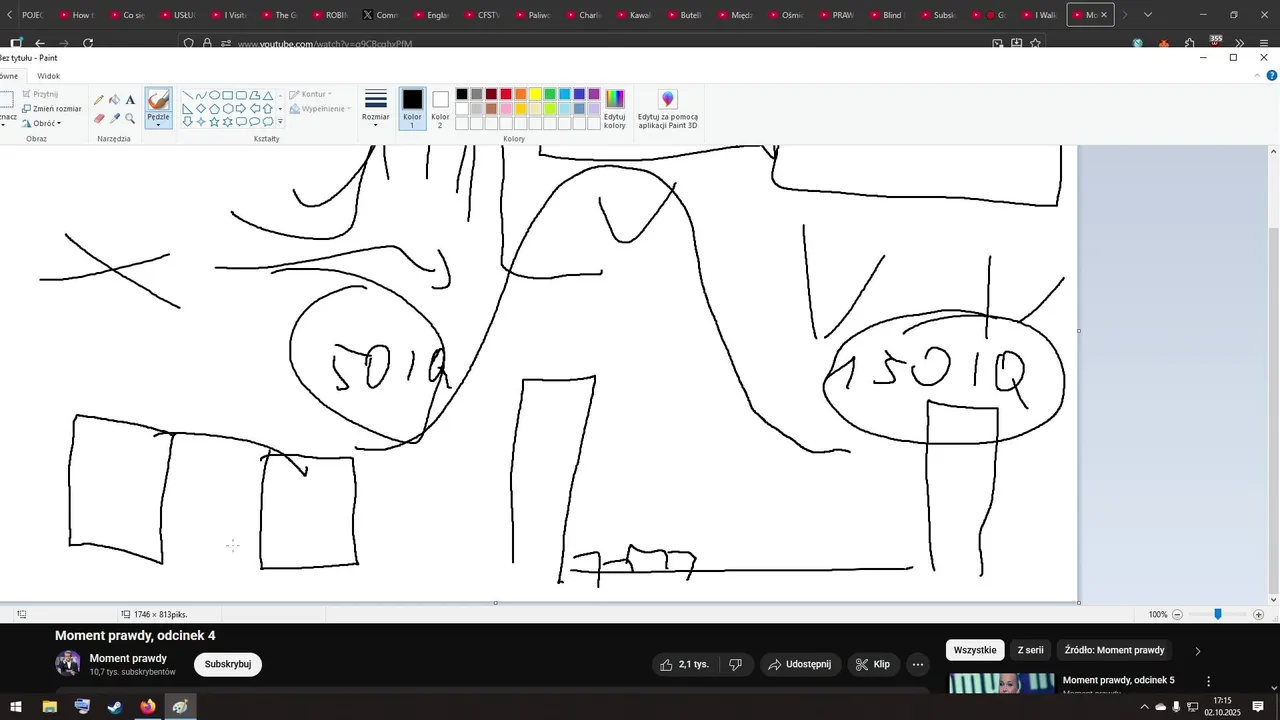The width and height of the screenshot is (1280, 720).
Task: Pick the hexagon shape from Kształty
Action: [228, 108]
